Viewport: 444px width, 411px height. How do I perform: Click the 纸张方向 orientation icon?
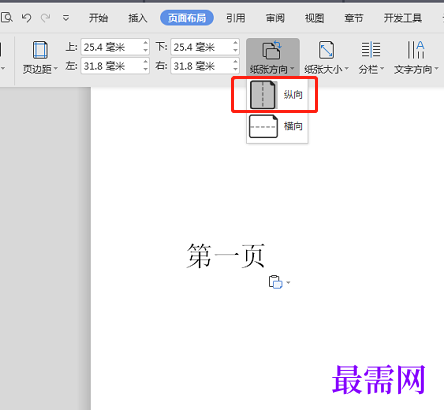(x=272, y=50)
